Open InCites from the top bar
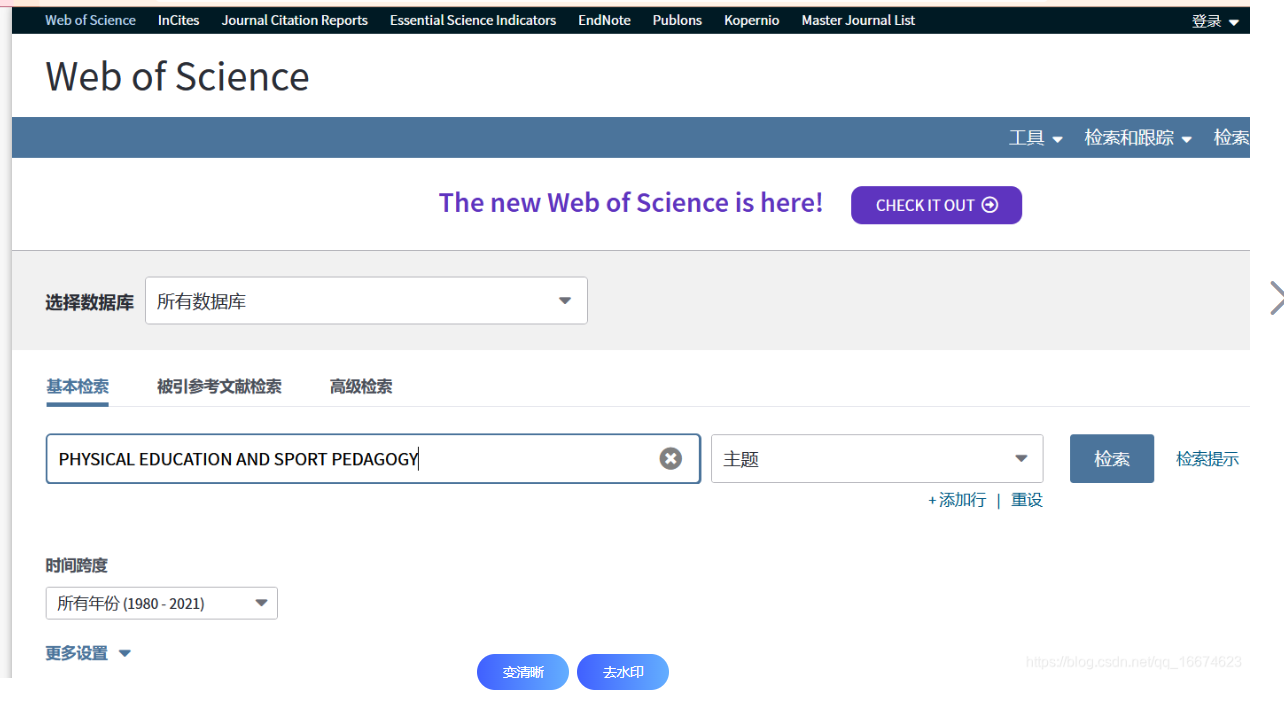 178,20
